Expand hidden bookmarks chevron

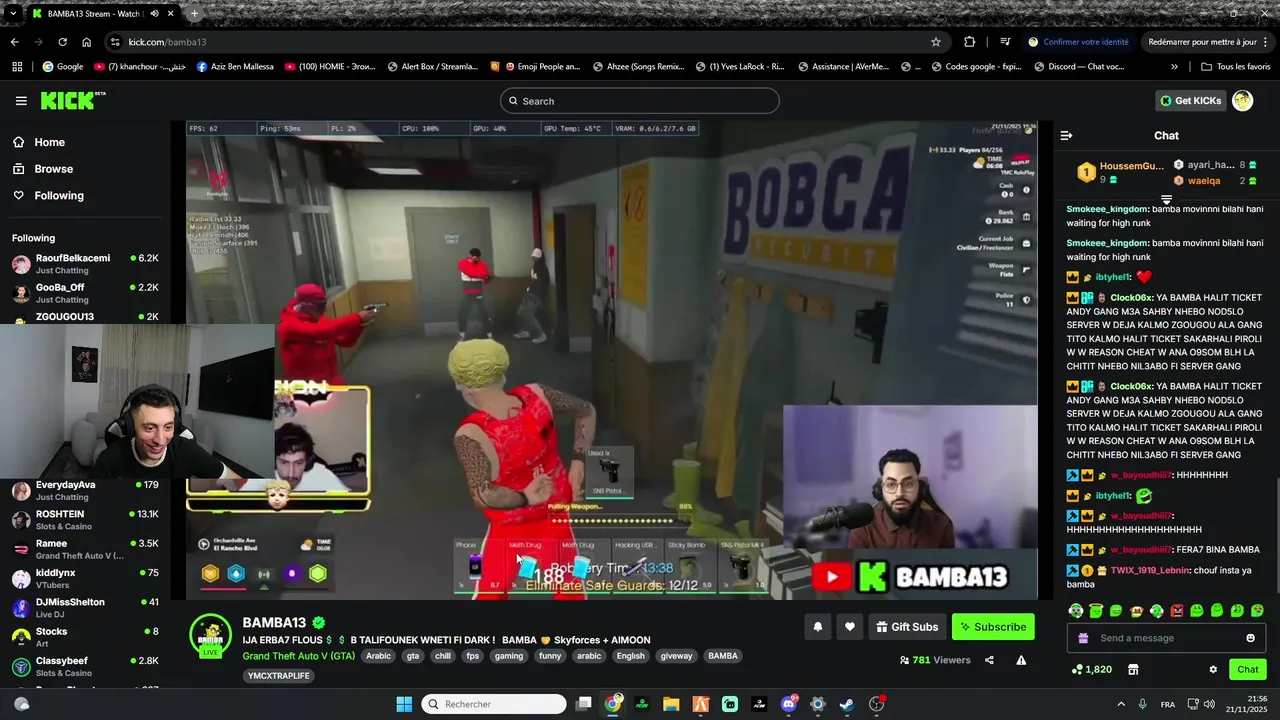click(1174, 67)
